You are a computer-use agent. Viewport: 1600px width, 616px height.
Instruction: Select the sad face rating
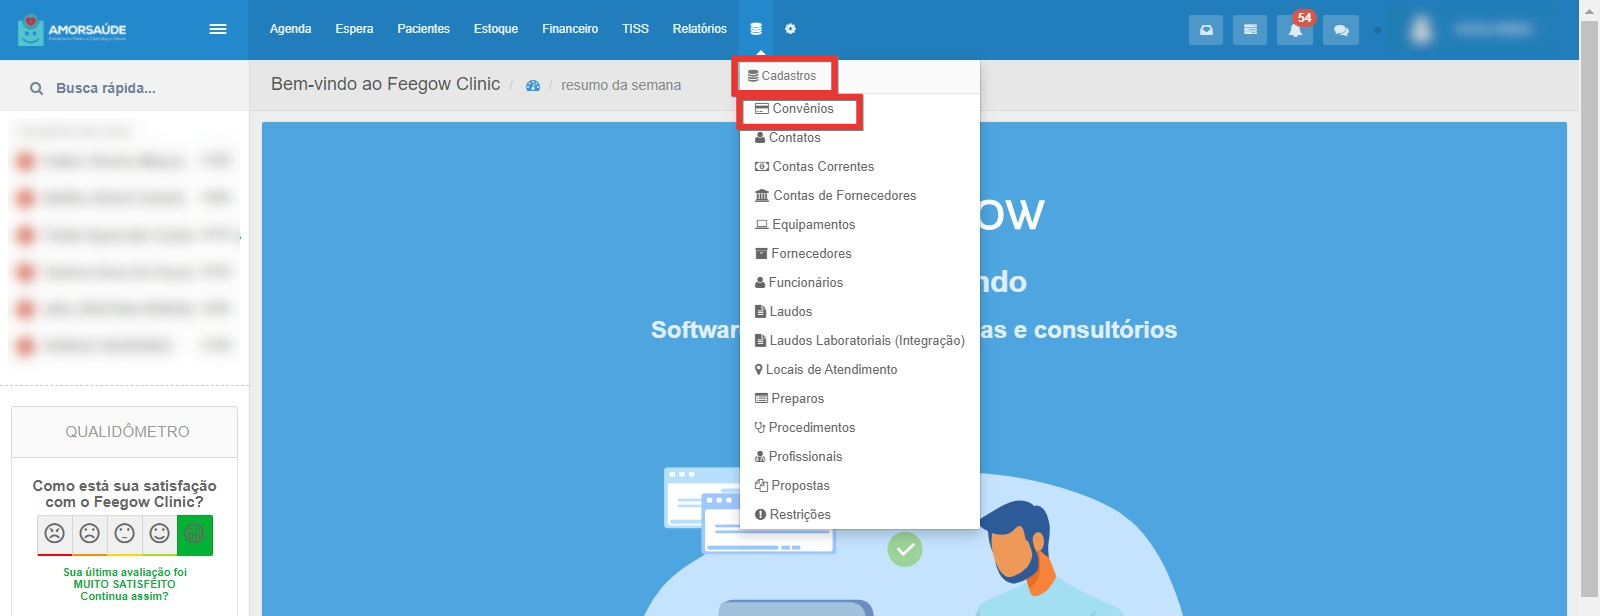(90, 534)
